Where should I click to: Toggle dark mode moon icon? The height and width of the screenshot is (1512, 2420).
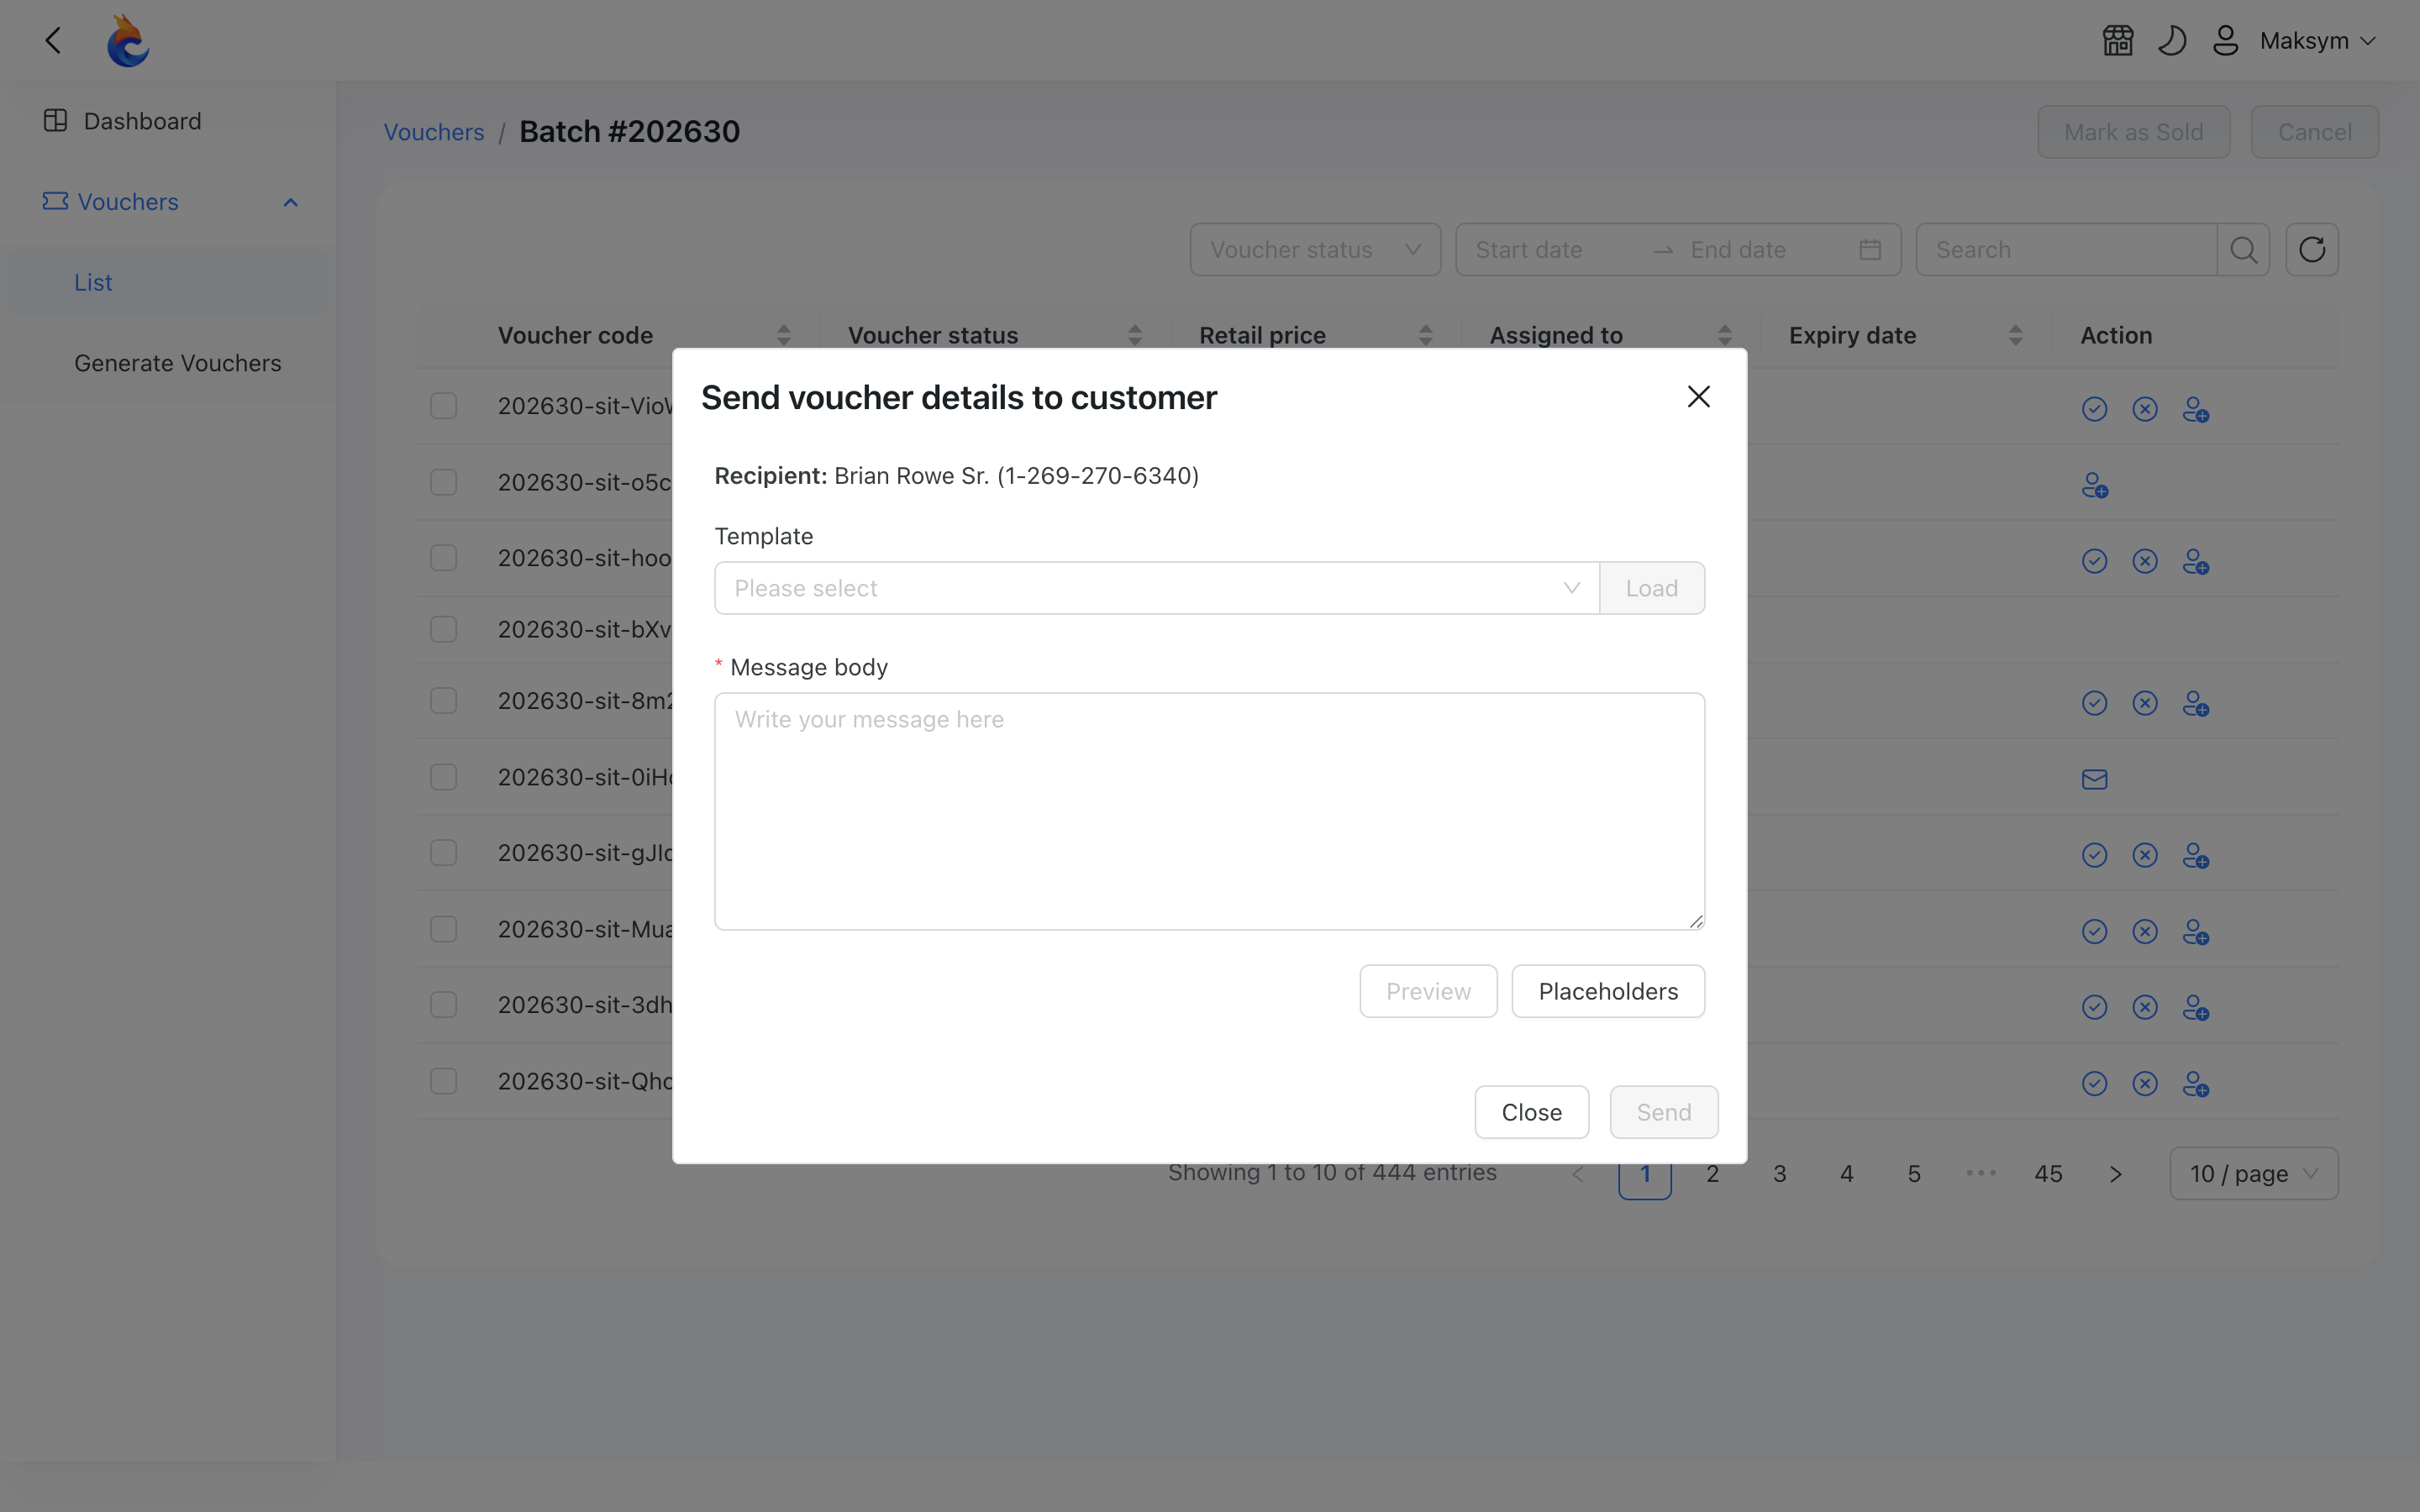tap(2172, 41)
